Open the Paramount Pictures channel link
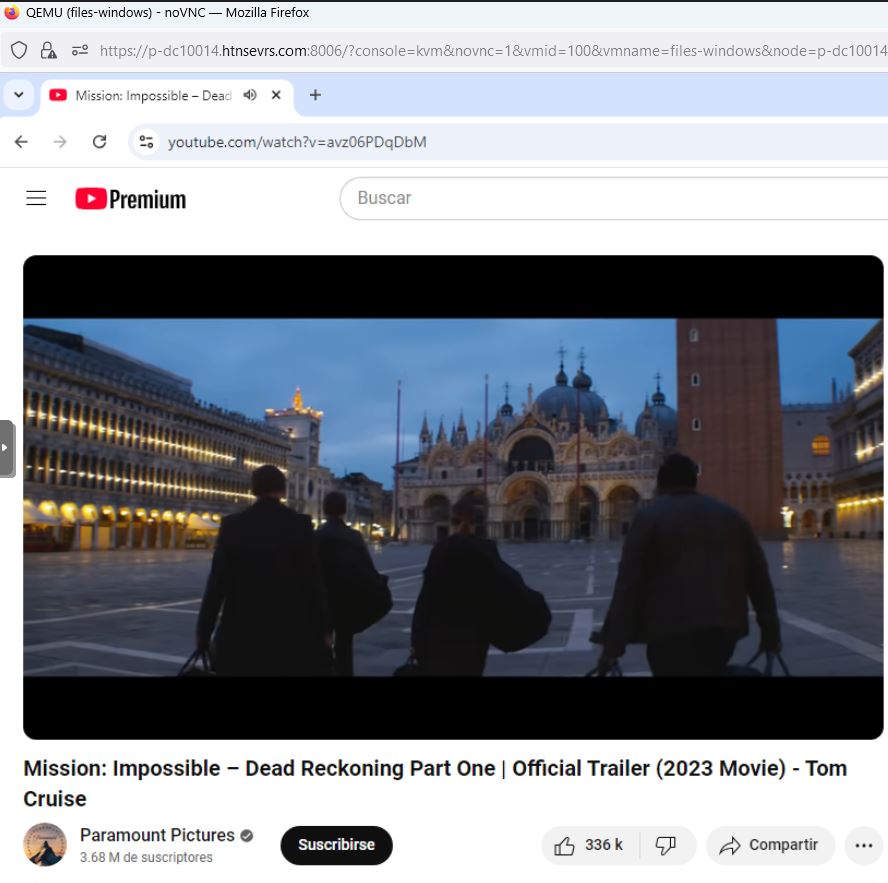This screenshot has height=883, width=888. point(157,835)
